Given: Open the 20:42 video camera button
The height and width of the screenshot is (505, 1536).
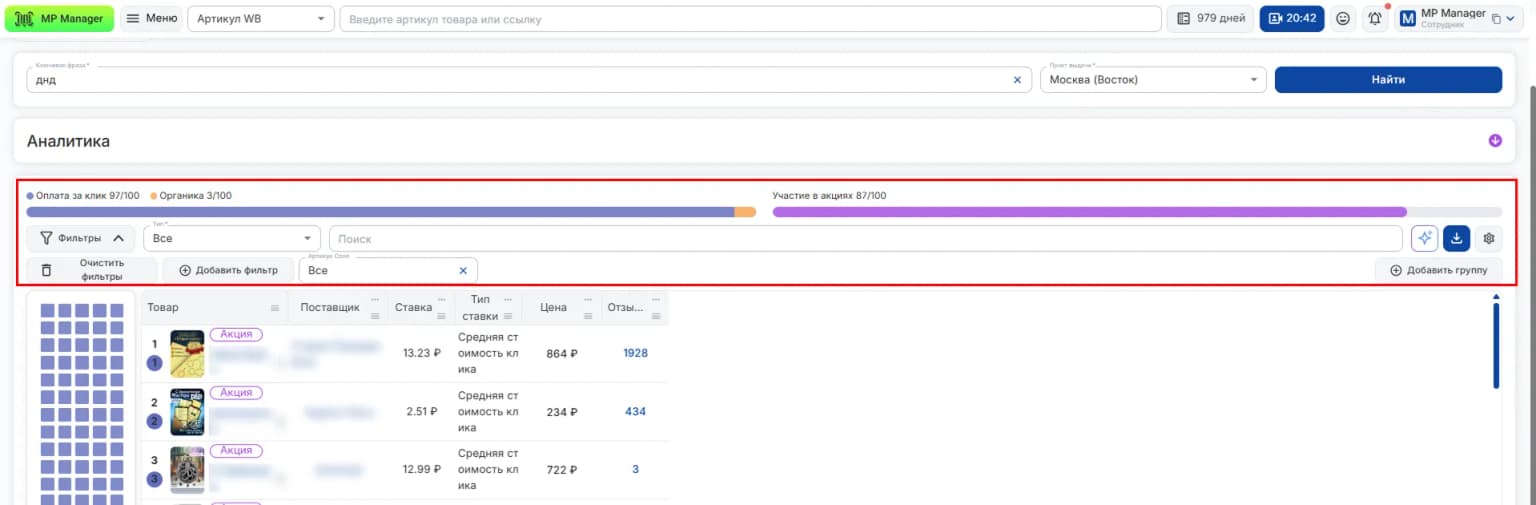Looking at the screenshot, I should click(1292, 18).
